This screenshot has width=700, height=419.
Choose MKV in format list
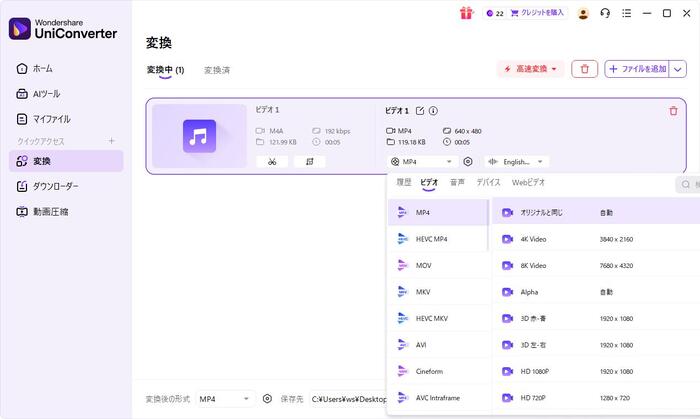click(x=438, y=292)
